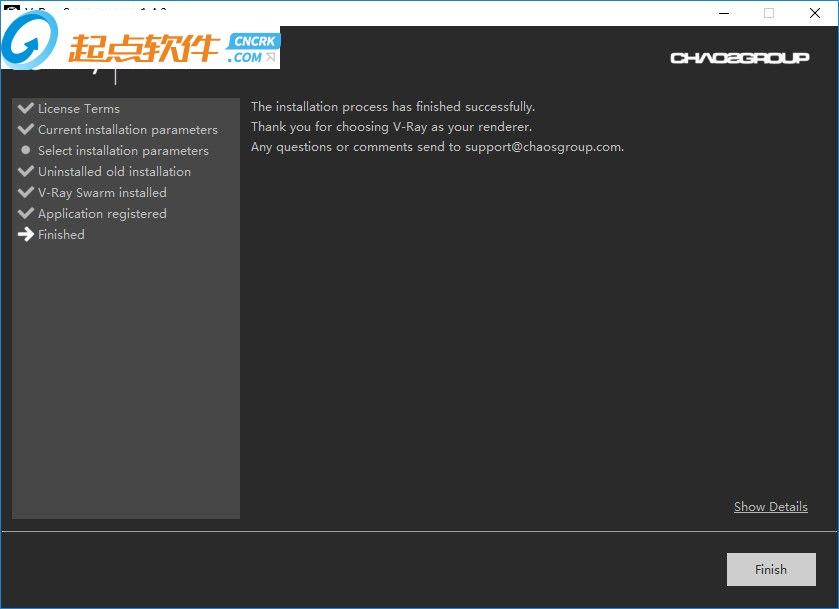Image resolution: width=839 pixels, height=609 pixels.
Task: Select Current installation parameters step
Action: 128,130
